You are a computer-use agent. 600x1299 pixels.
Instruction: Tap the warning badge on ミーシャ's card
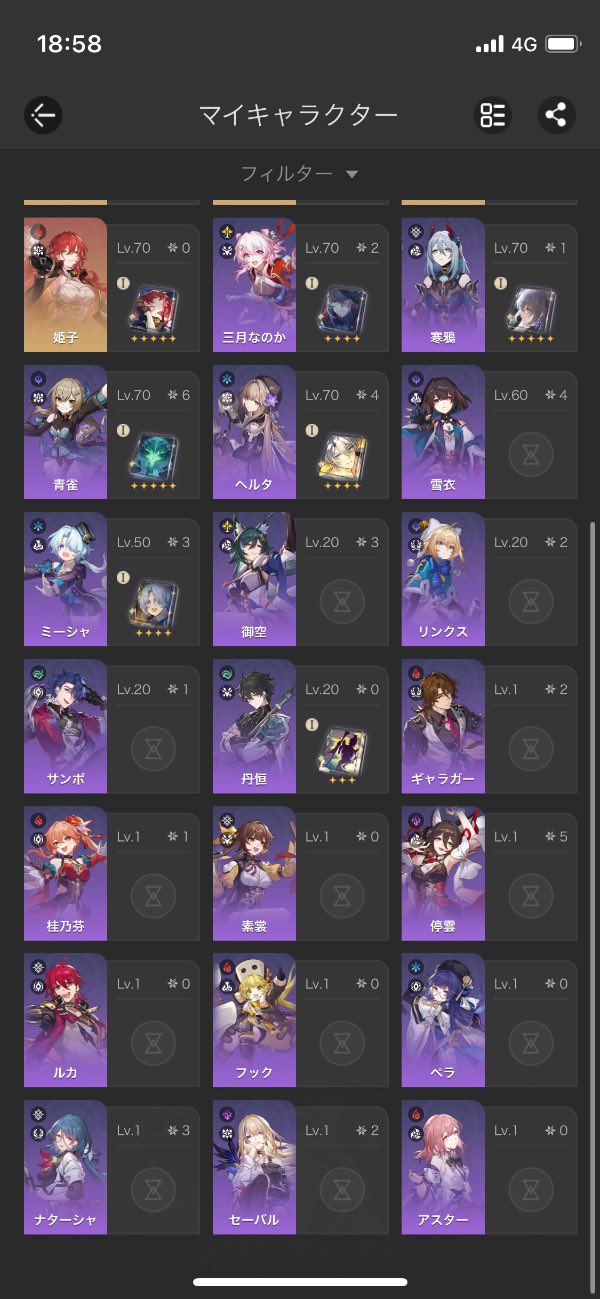coord(123,577)
